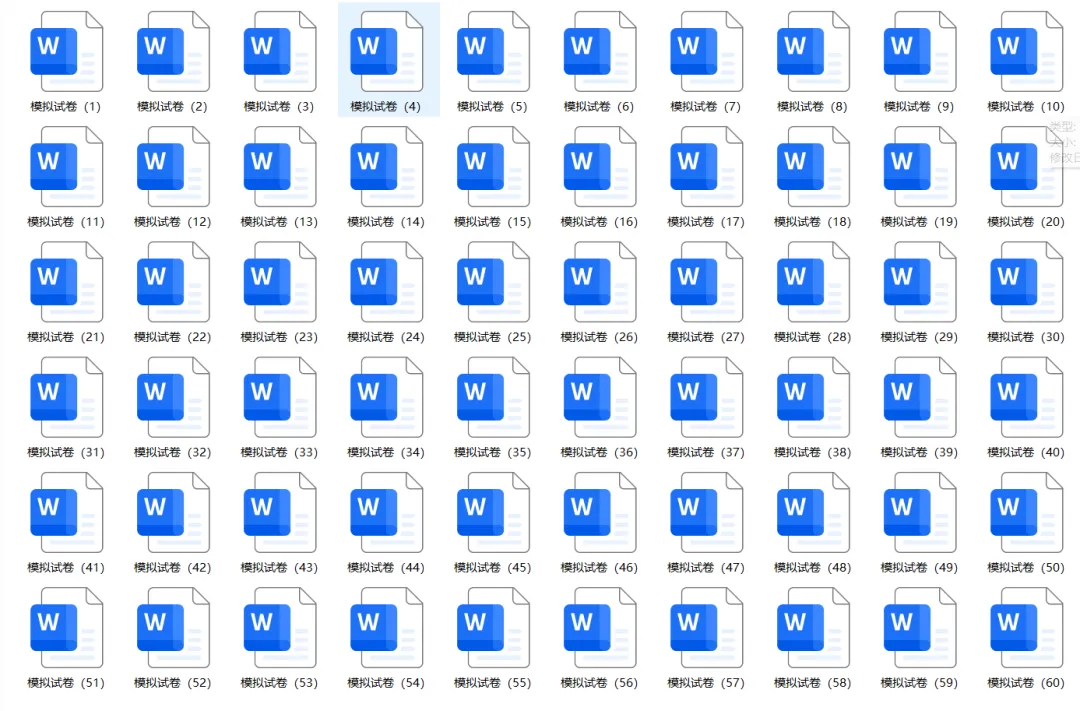Select document icon 模拟试卷 (23)

(280, 282)
